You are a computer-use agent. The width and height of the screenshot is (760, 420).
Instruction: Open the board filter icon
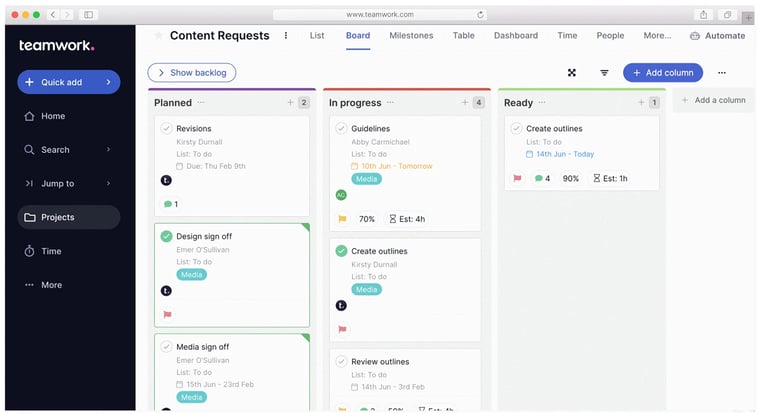604,73
